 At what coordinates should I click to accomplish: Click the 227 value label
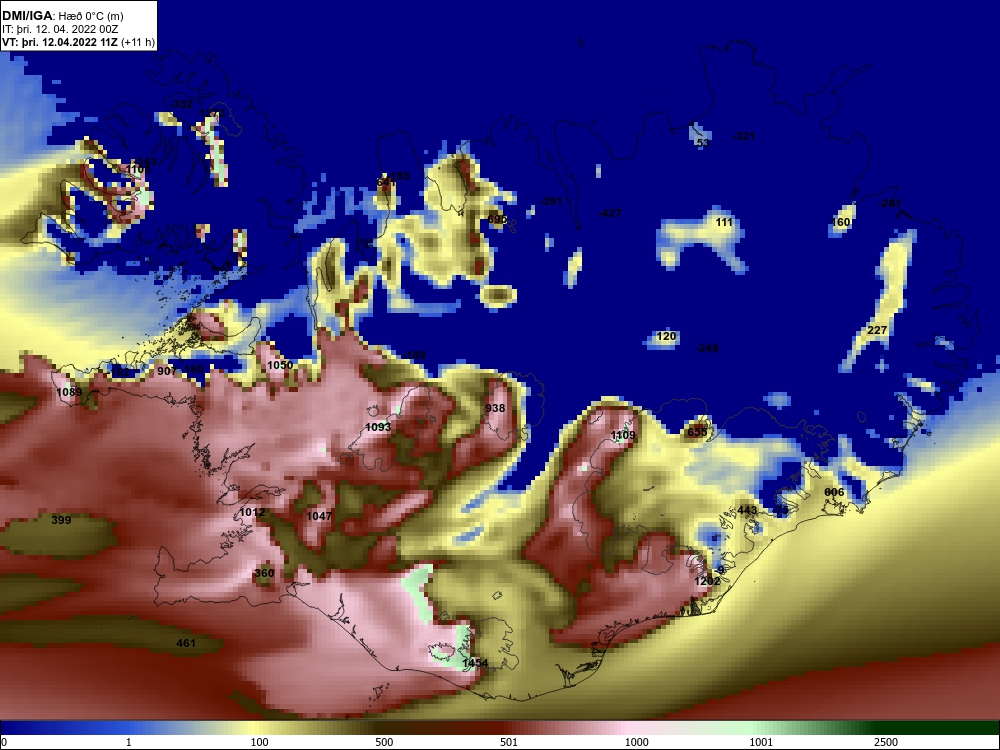pyautogui.click(x=878, y=330)
